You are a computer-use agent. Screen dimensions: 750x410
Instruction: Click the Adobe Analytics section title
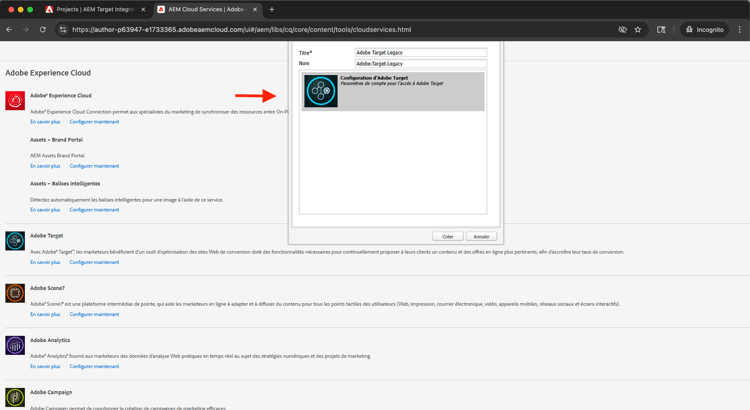[x=50, y=340]
